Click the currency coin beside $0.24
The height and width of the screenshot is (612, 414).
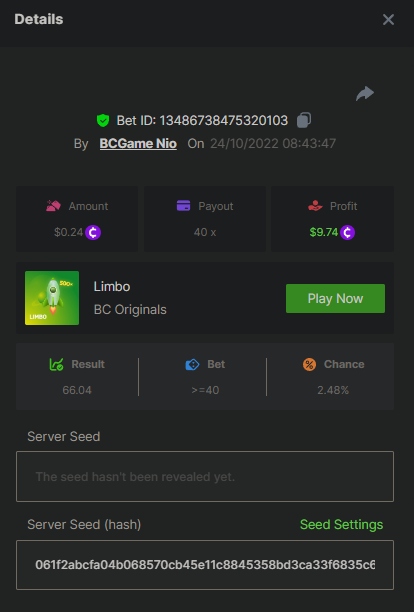click(x=93, y=233)
